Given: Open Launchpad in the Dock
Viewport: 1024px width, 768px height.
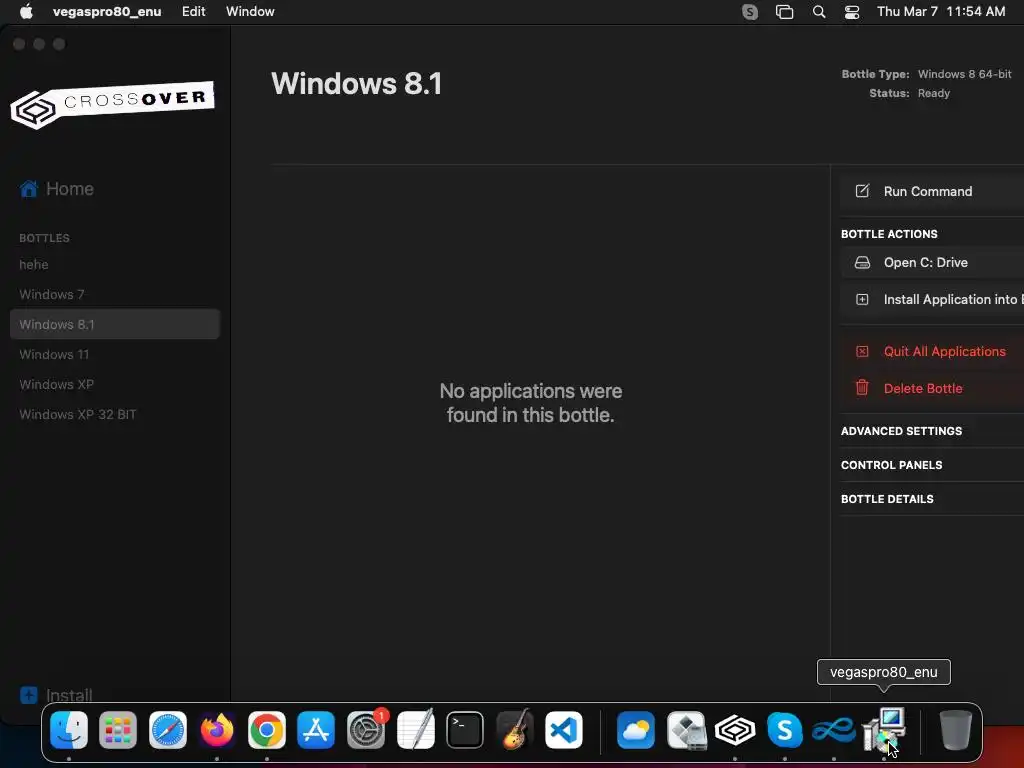Looking at the screenshot, I should point(118,729).
